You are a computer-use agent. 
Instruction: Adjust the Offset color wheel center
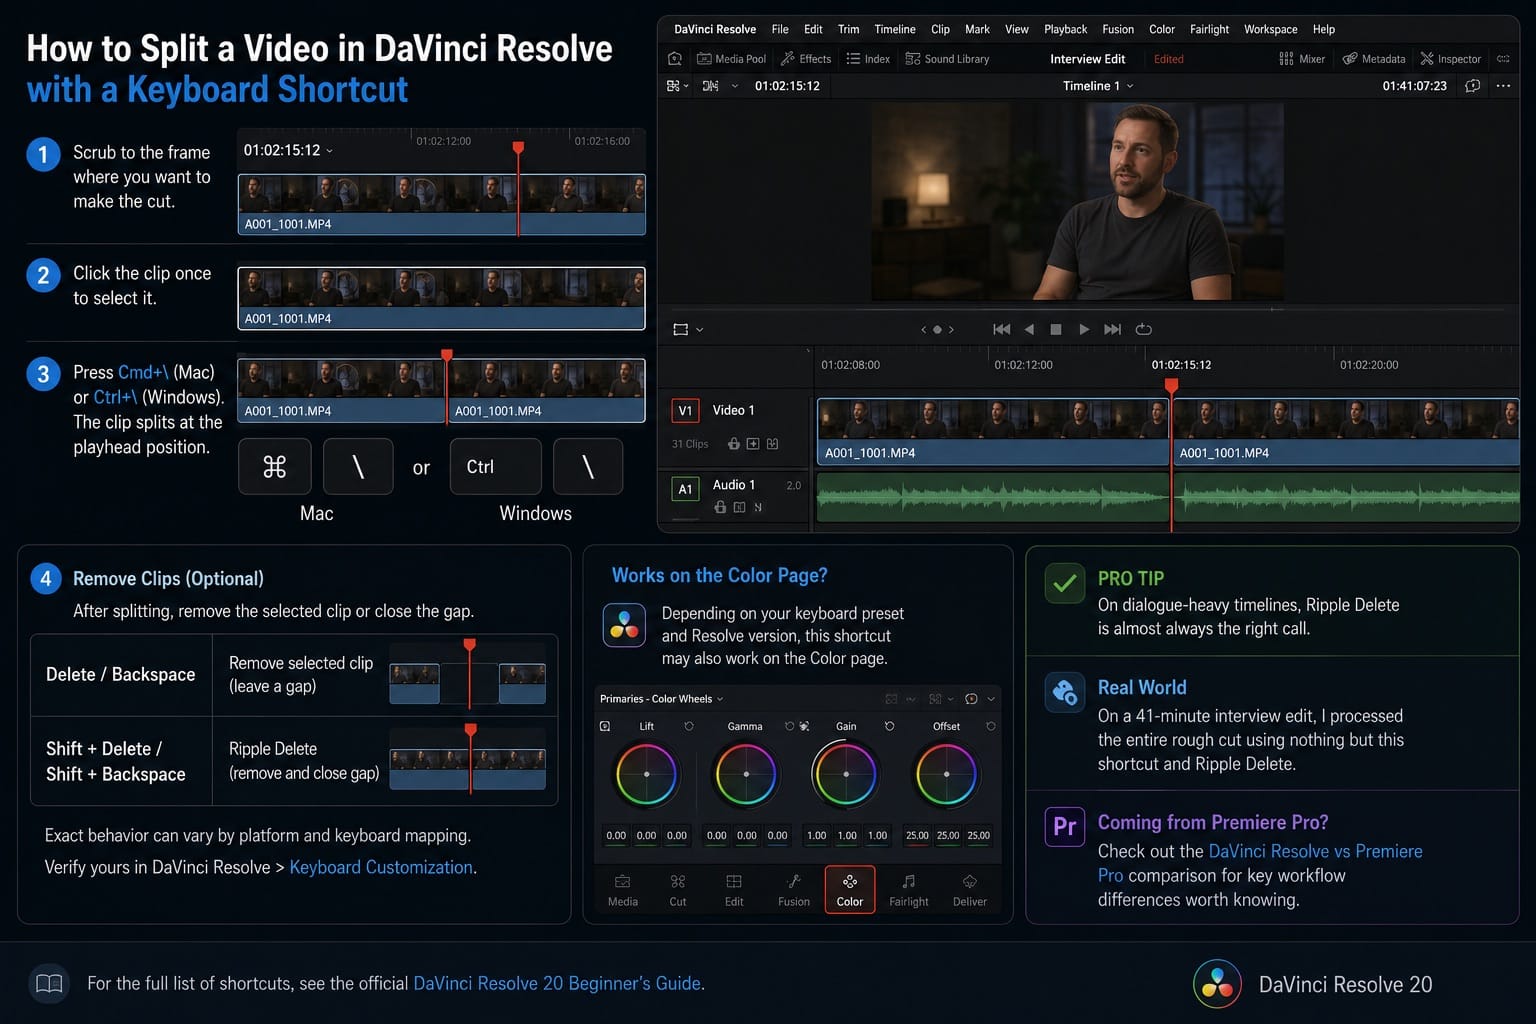point(946,774)
